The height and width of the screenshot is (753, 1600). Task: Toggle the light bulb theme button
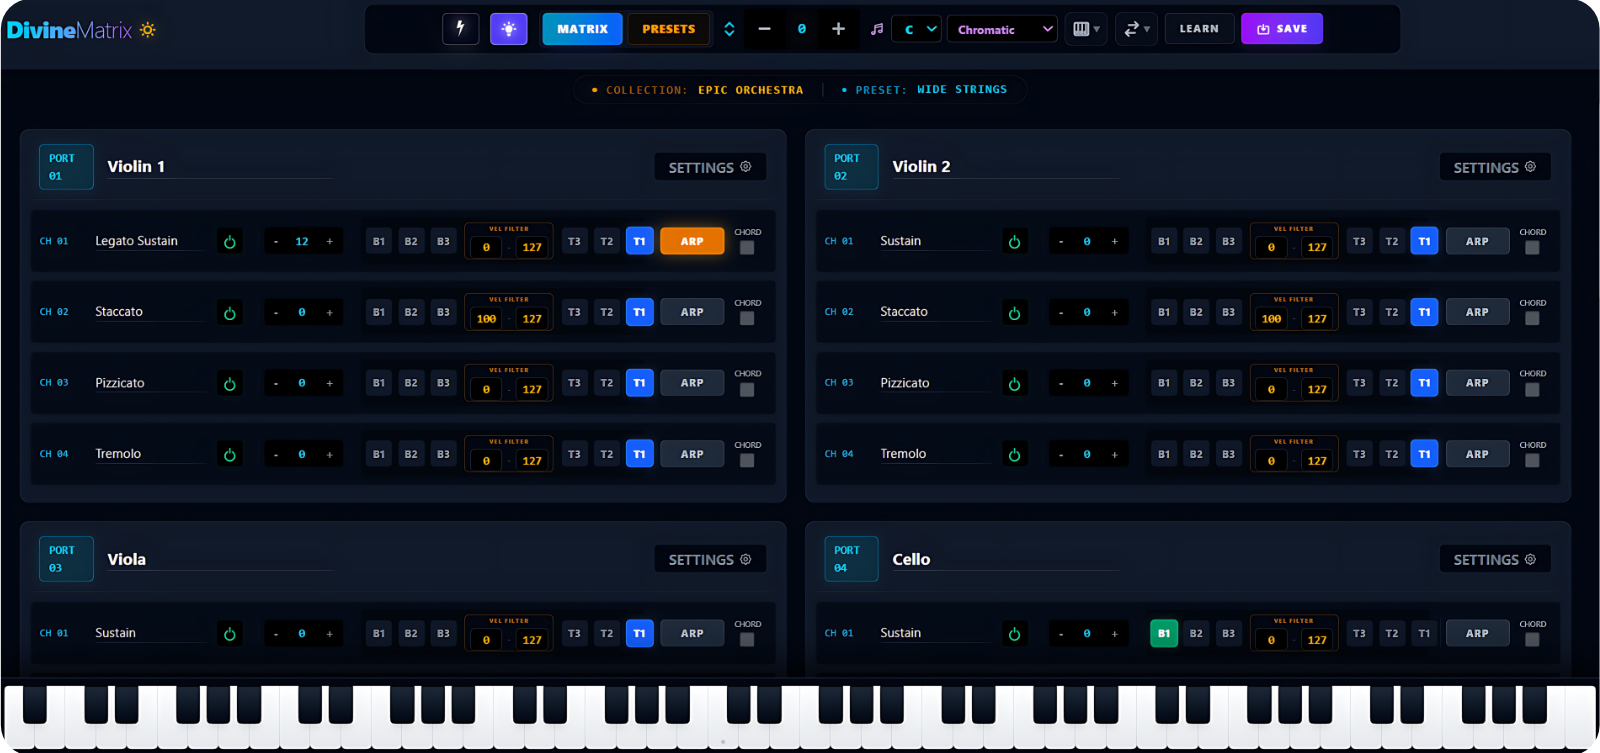click(508, 29)
